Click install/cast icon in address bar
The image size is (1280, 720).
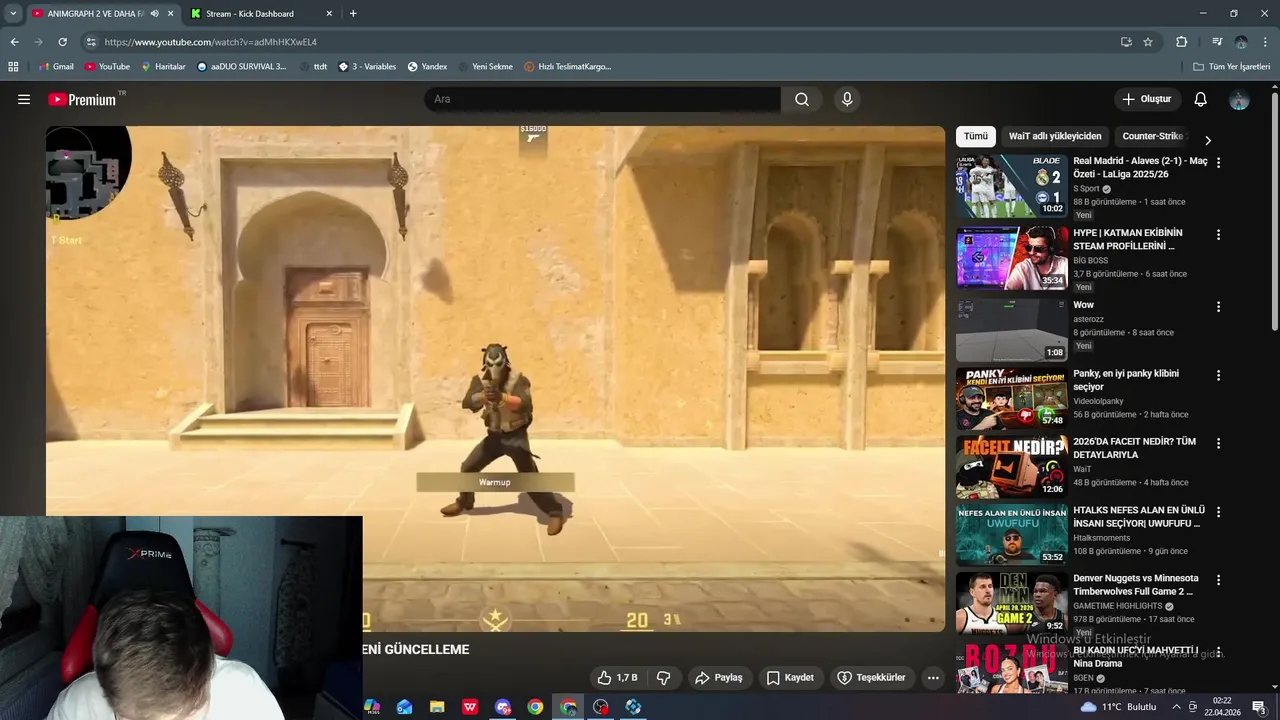(1126, 42)
